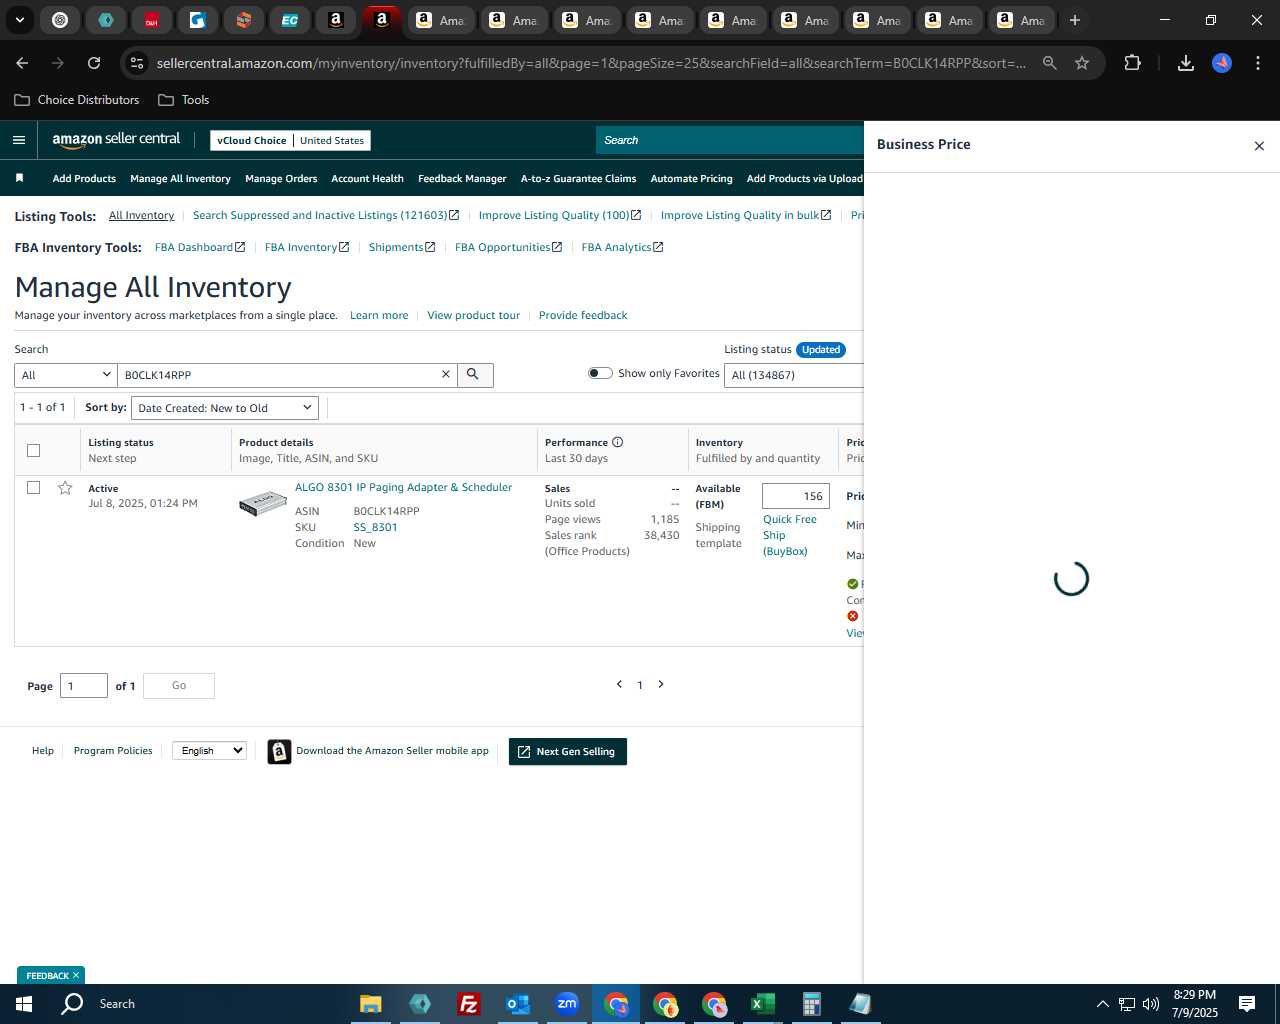The image size is (1280, 1024).
Task: Open the Listing status All (134867) dropdown
Action: (795, 375)
